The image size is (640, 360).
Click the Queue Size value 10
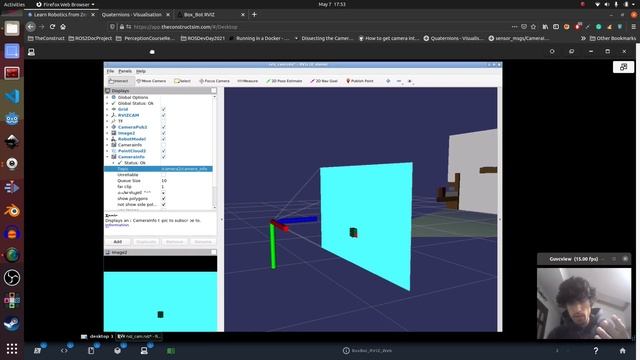tap(164, 180)
